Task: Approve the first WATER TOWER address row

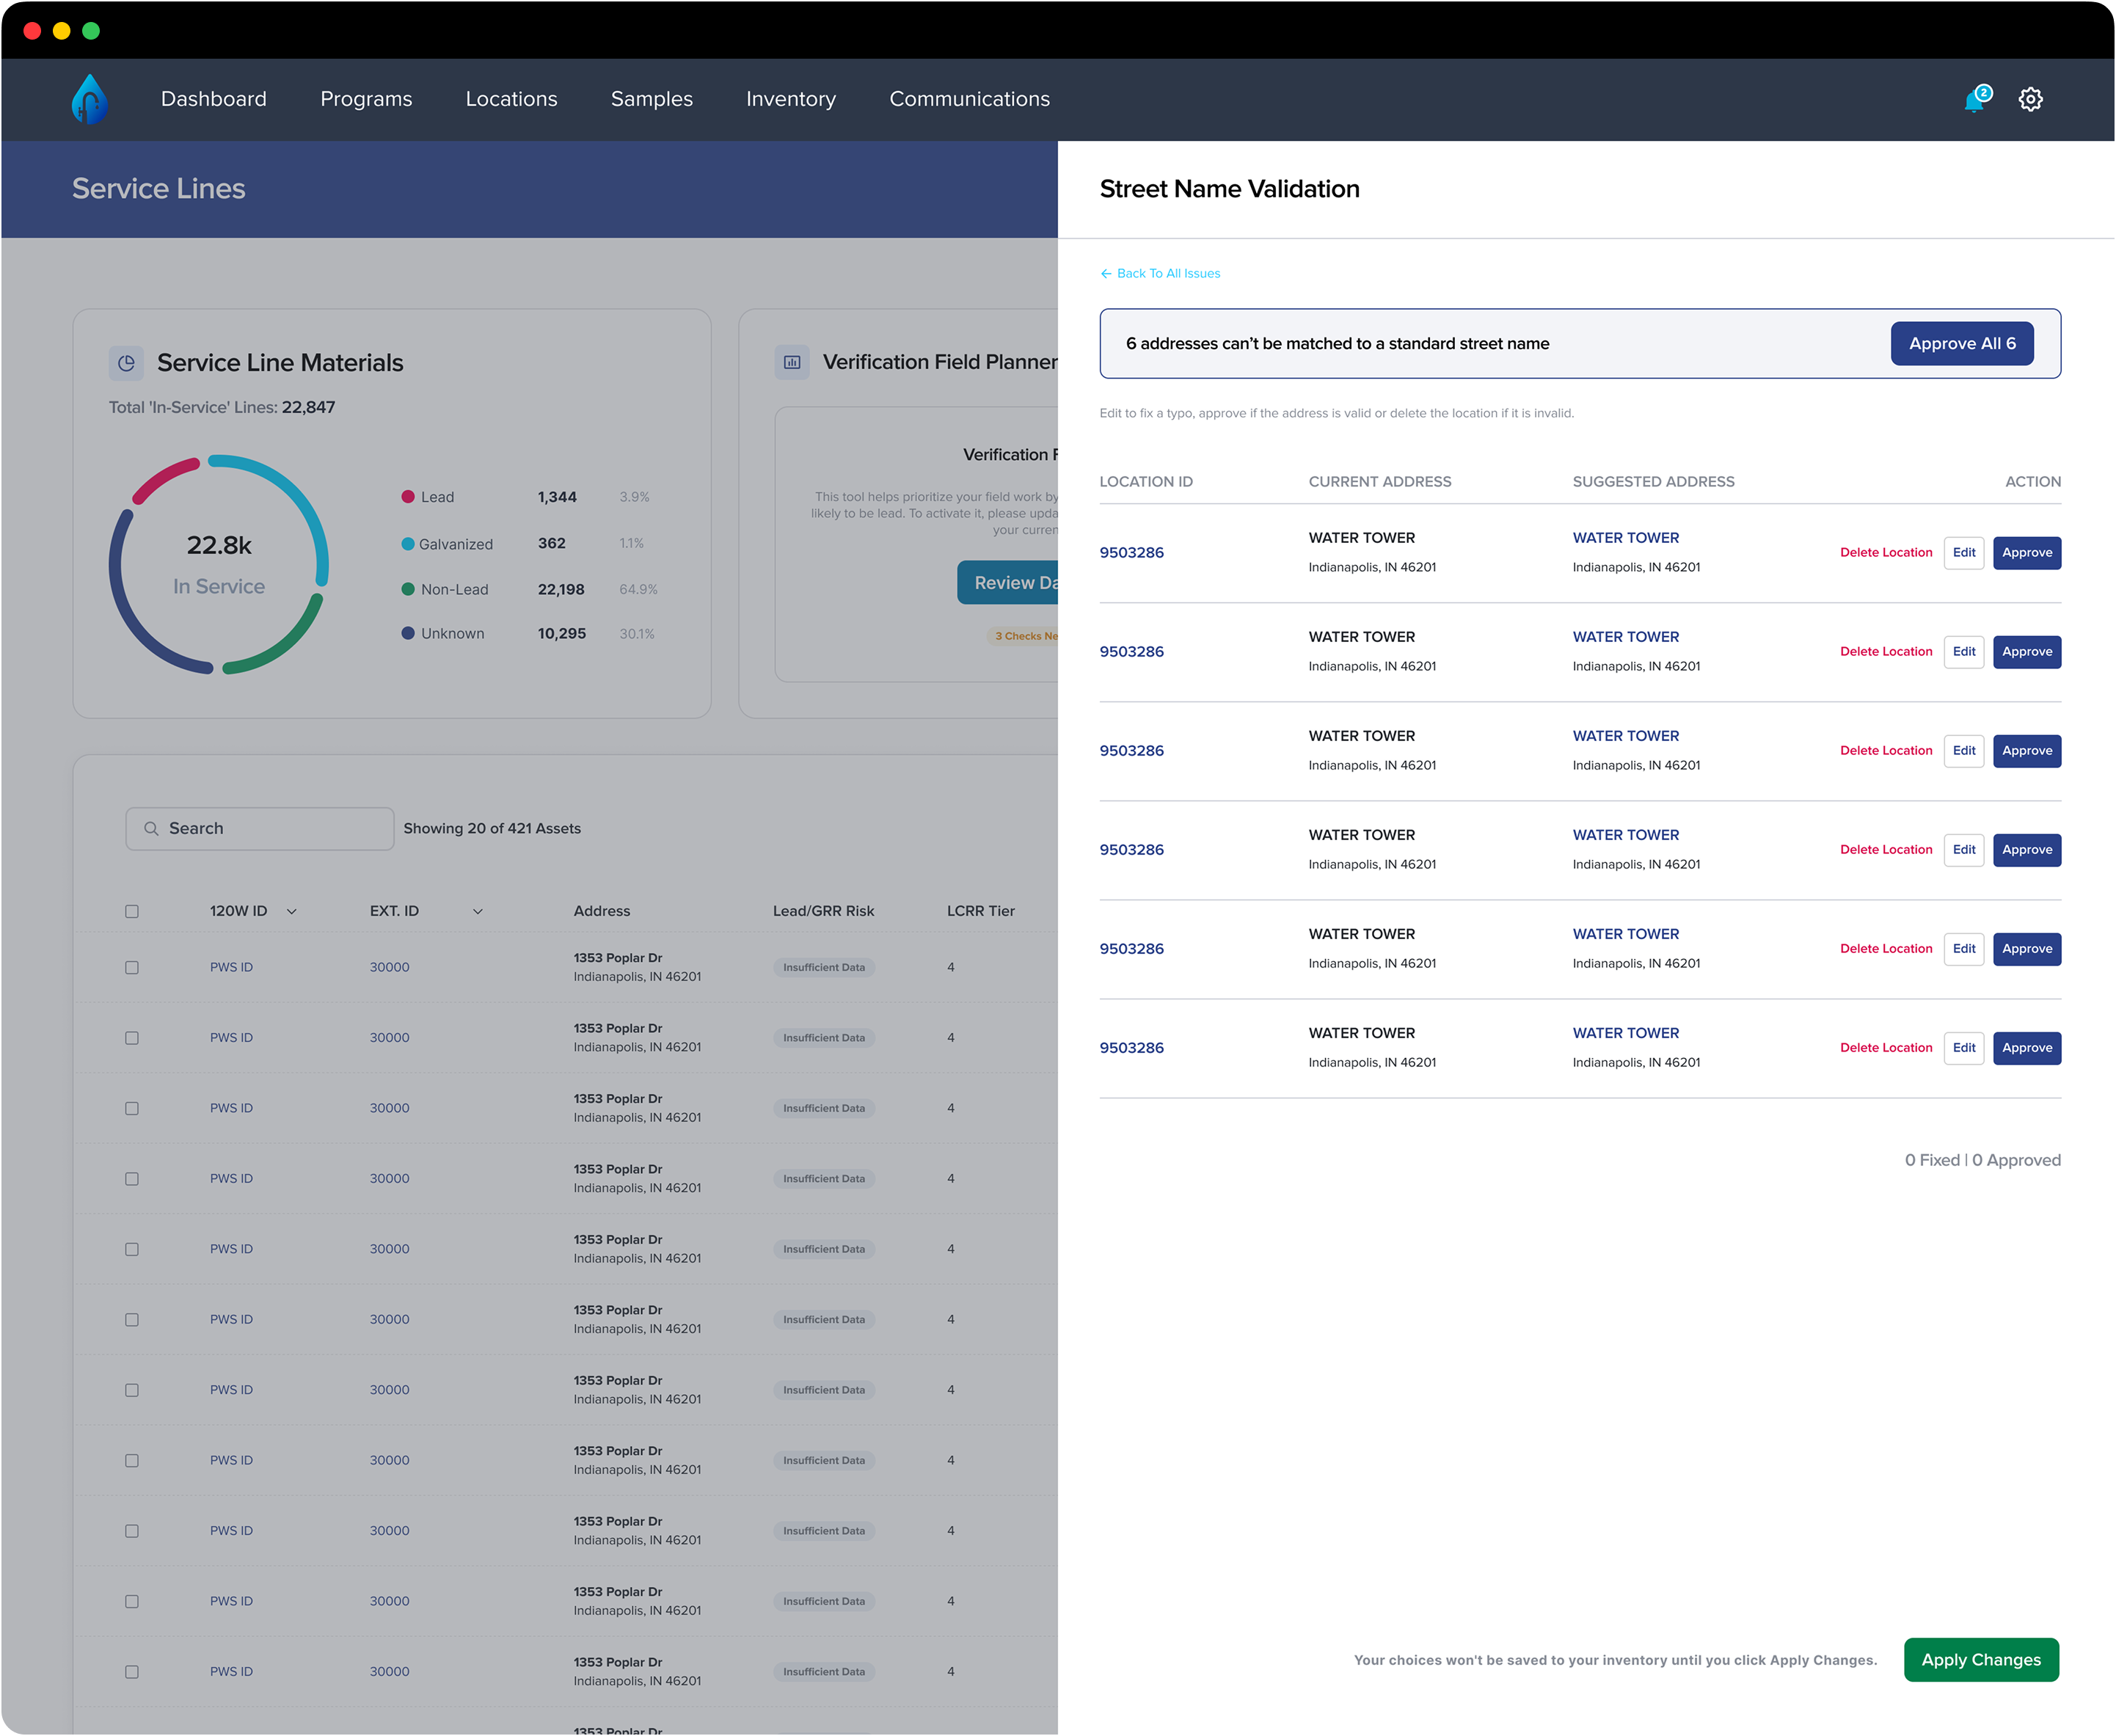Action: tap(2027, 553)
